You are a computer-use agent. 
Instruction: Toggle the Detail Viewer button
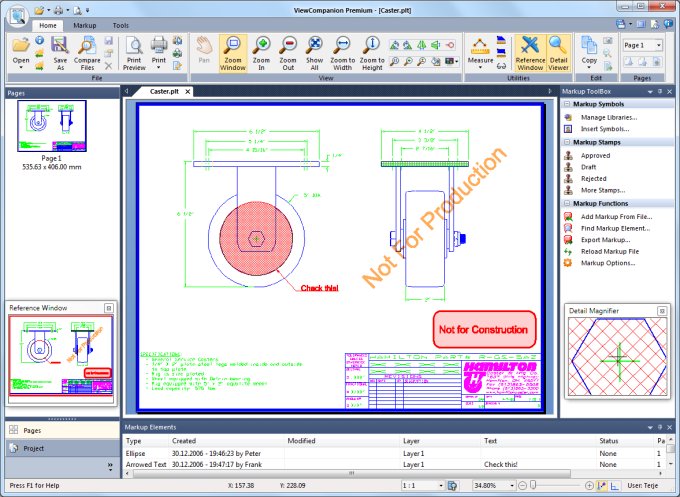(558, 54)
